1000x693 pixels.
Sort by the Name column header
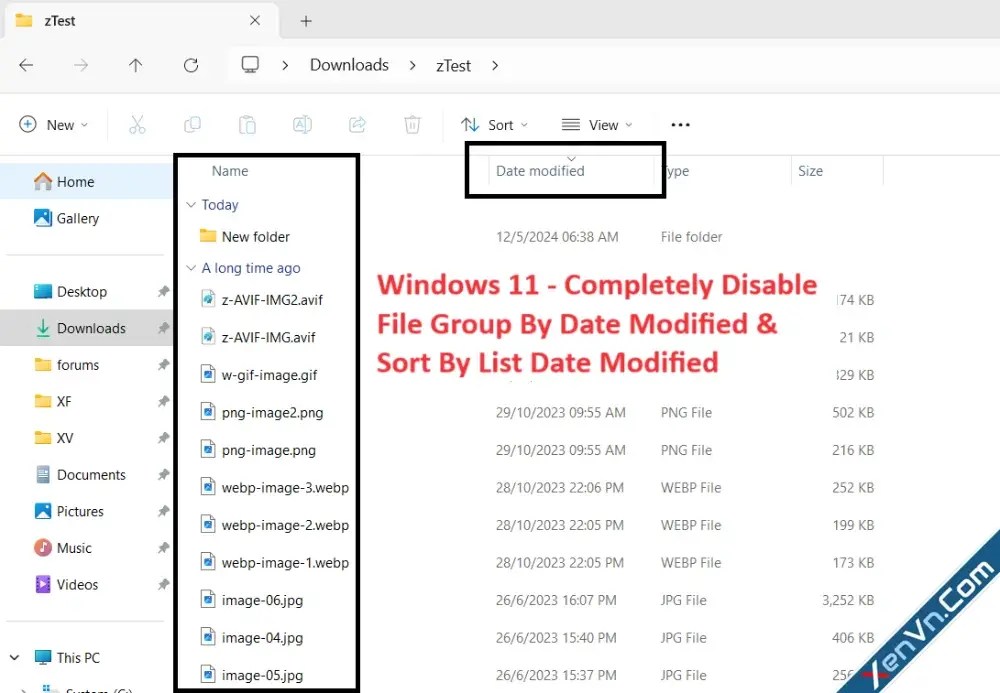[230, 171]
